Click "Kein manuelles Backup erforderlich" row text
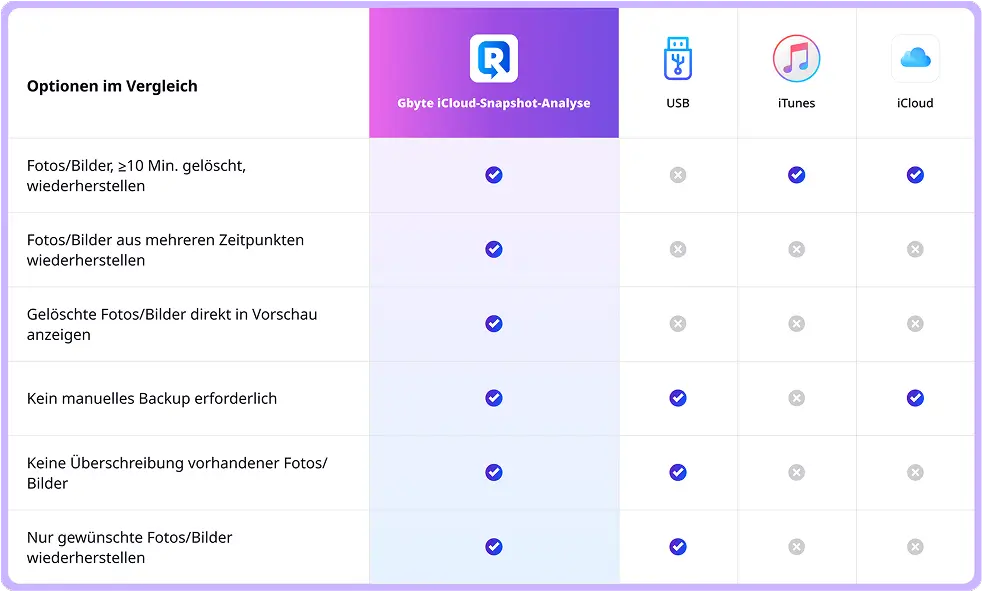 coord(152,398)
